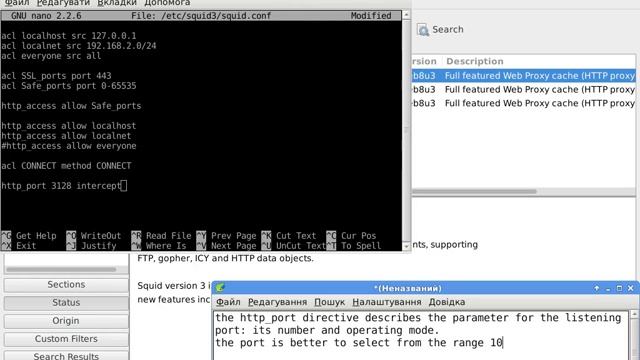Click the '#http_access allow everyone' line
The height and width of the screenshot is (360, 640).
69,146
